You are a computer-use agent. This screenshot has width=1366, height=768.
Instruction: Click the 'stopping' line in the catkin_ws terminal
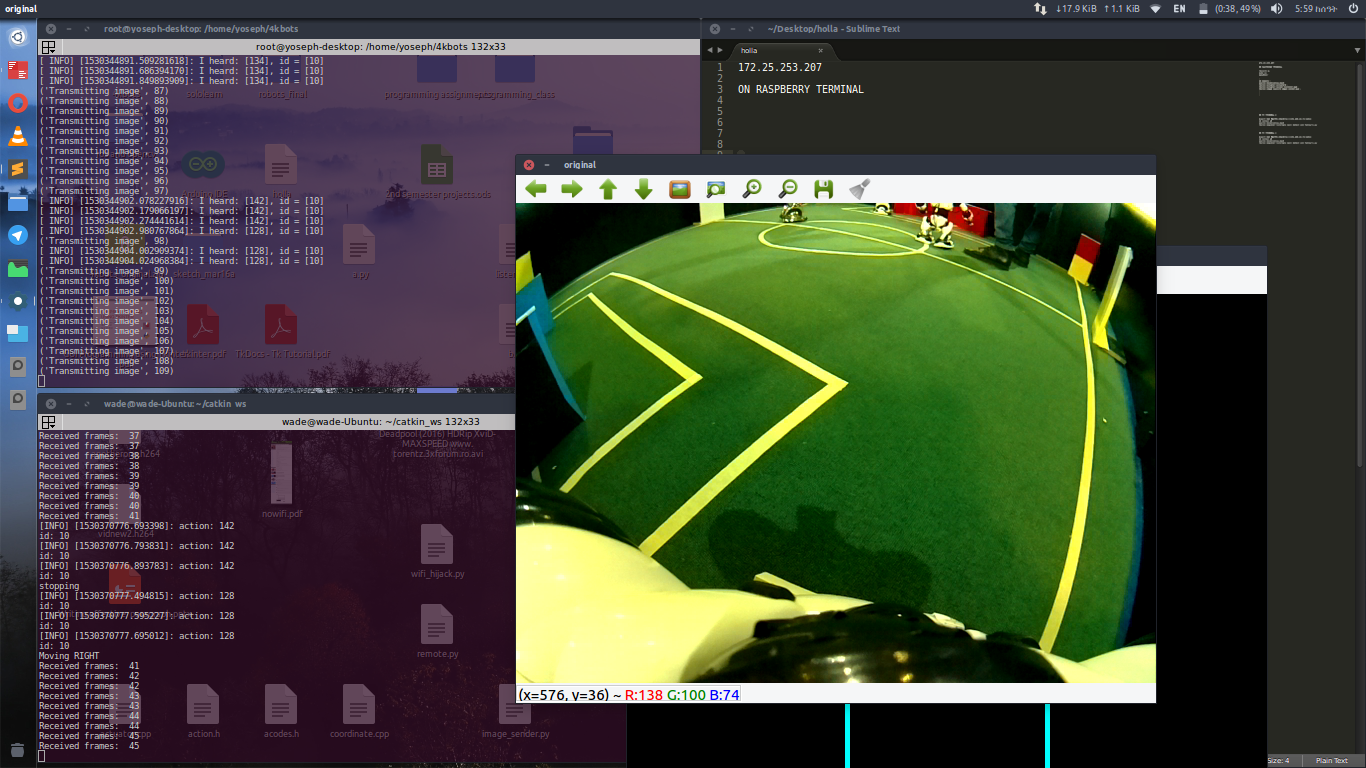(59, 586)
